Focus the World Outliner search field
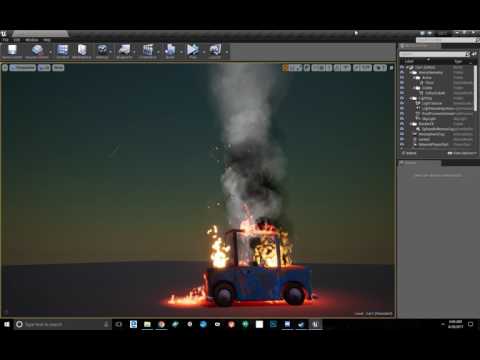This screenshot has height=360, width=480. point(432,54)
